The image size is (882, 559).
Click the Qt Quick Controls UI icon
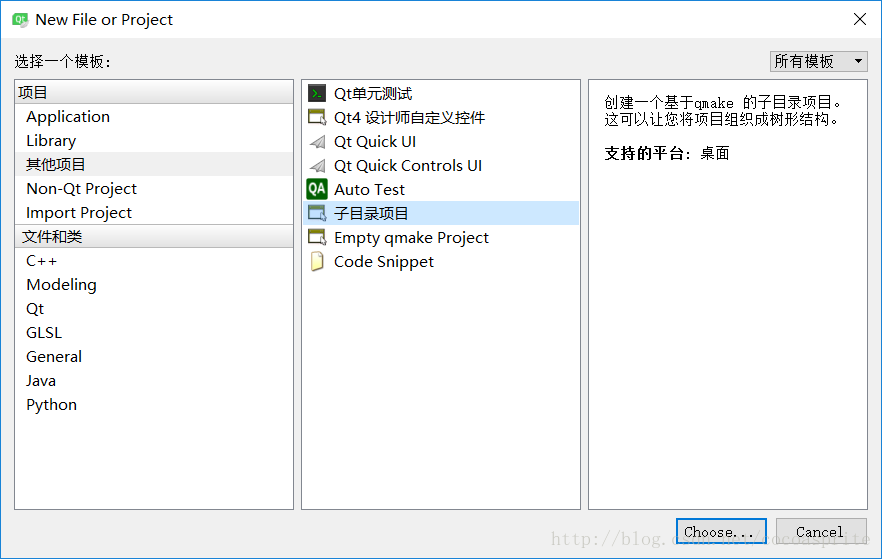317,166
